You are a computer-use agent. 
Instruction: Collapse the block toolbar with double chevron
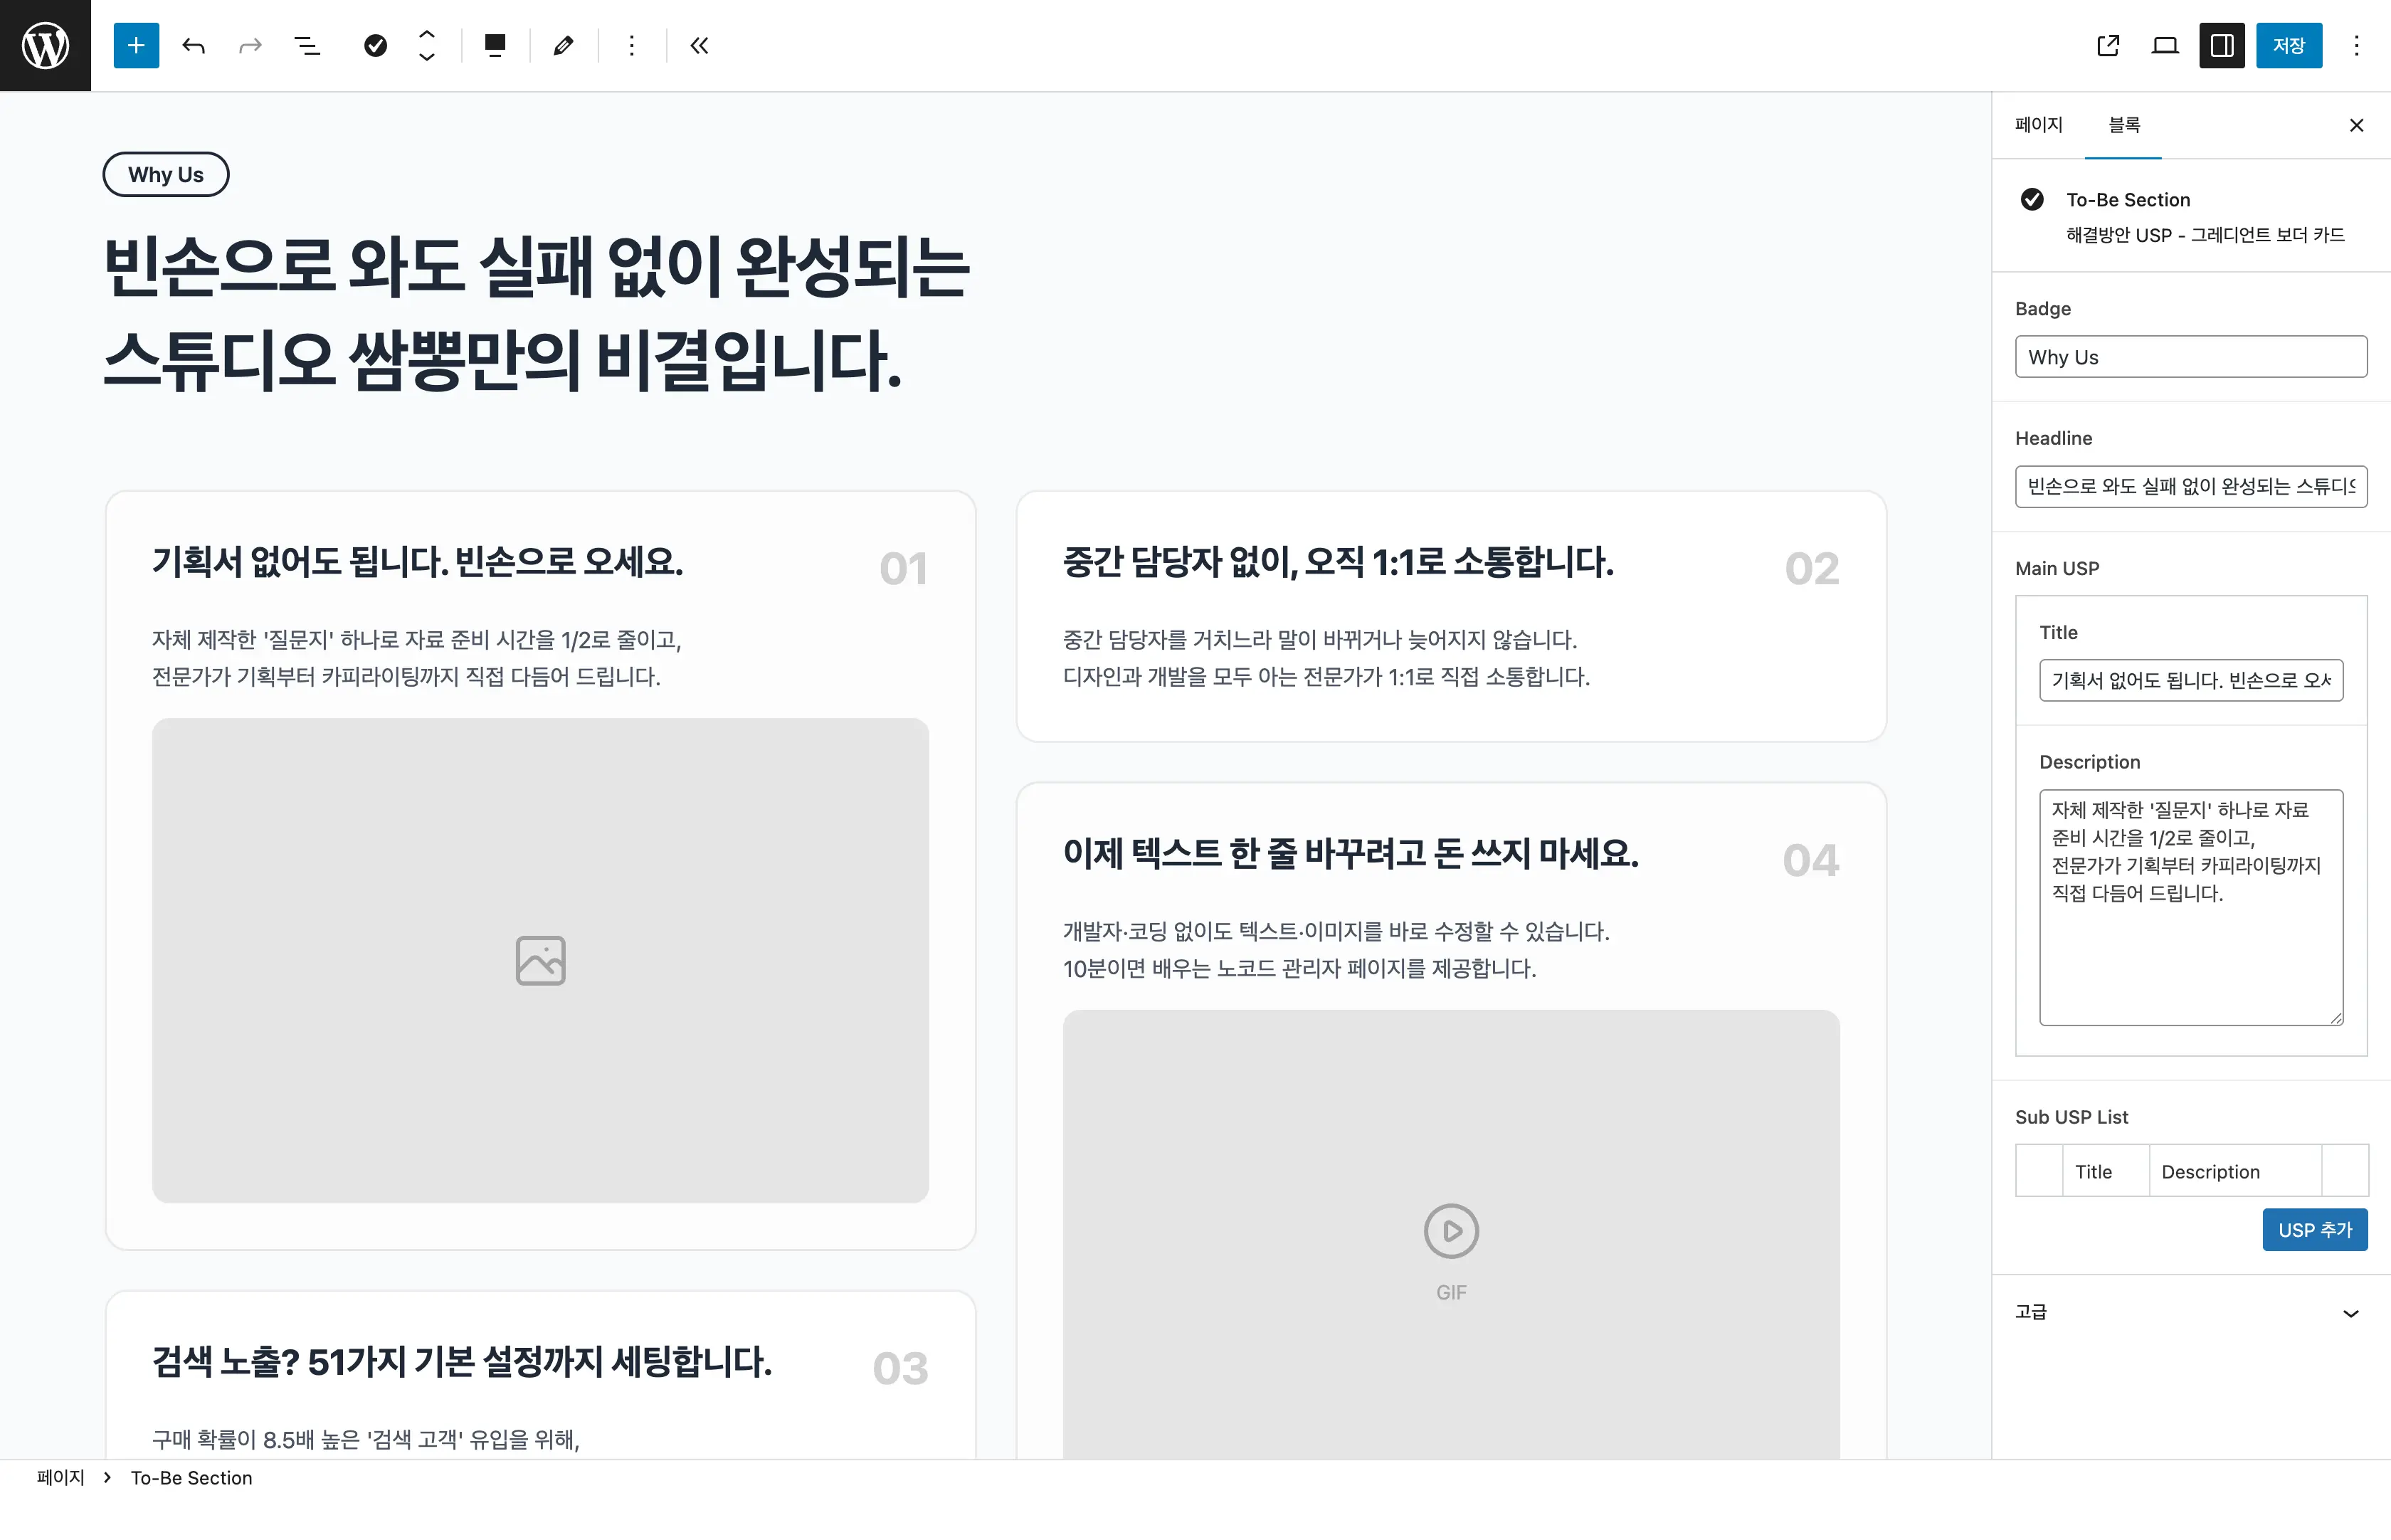point(699,45)
